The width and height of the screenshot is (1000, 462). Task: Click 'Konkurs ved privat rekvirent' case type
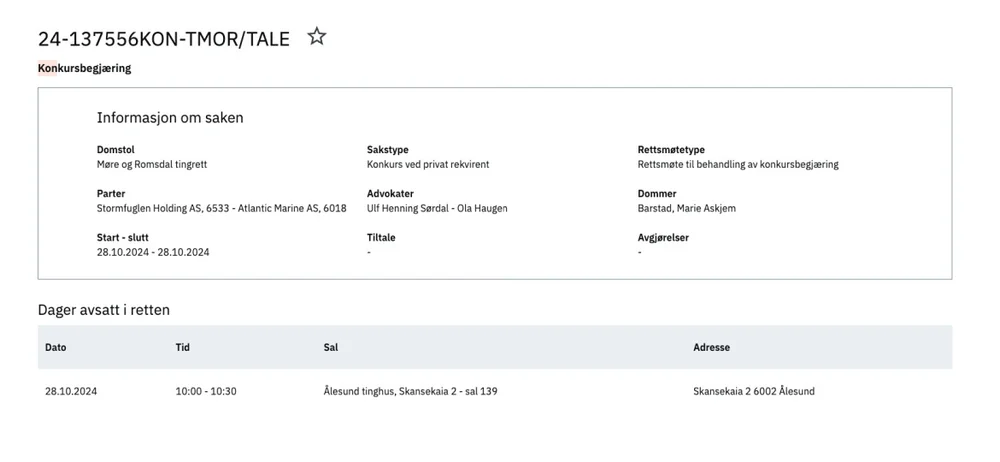click(x=428, y=164)
